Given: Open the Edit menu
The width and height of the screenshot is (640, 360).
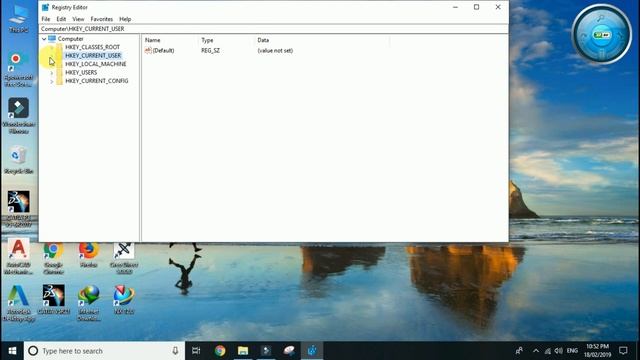Looking at the screenshot, I should [61, 19].
